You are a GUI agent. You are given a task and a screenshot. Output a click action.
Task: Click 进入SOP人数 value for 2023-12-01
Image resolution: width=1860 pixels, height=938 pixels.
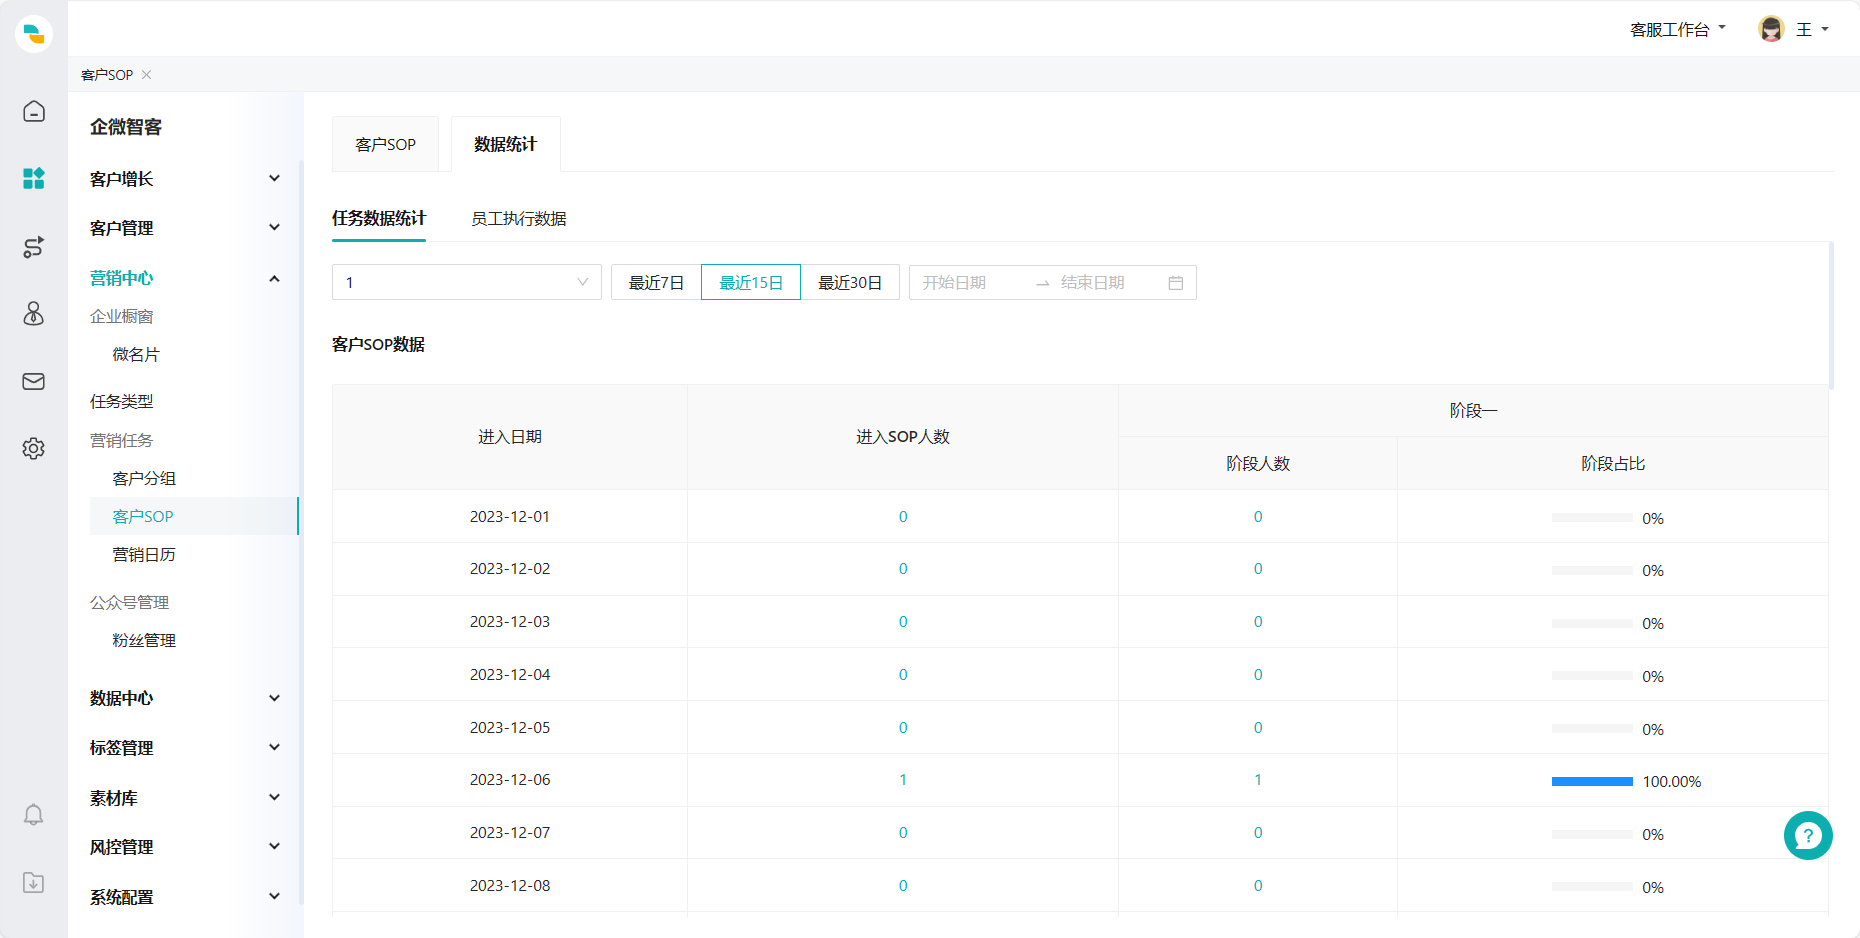click(903, 517)
